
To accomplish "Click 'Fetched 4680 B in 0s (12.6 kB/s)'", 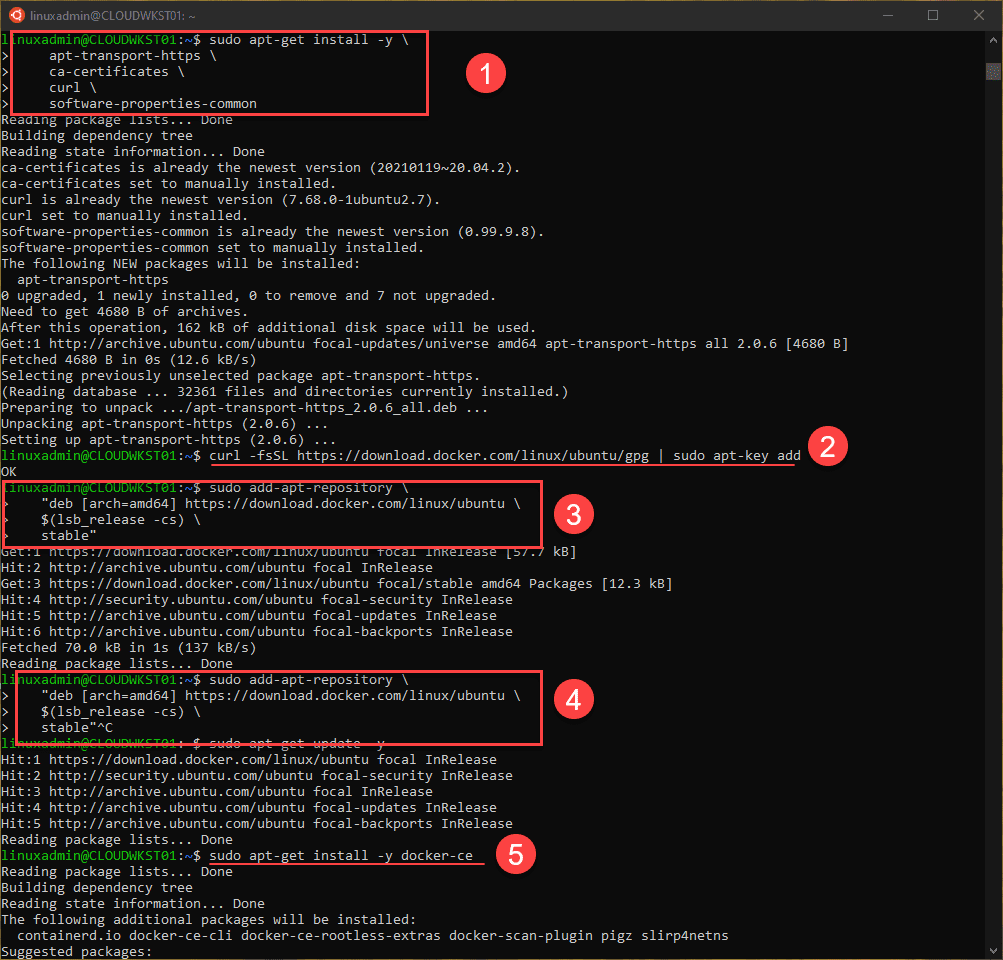I will [129, 359].
